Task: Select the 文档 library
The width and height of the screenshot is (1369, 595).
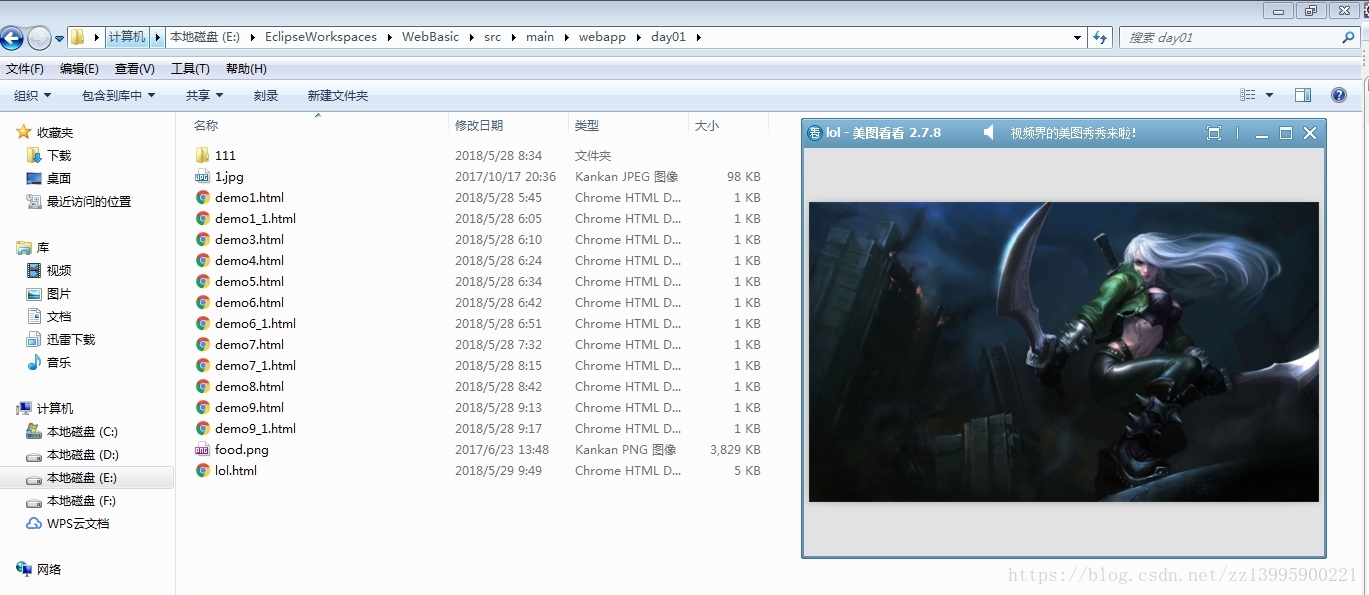Action: coord(59,316)
